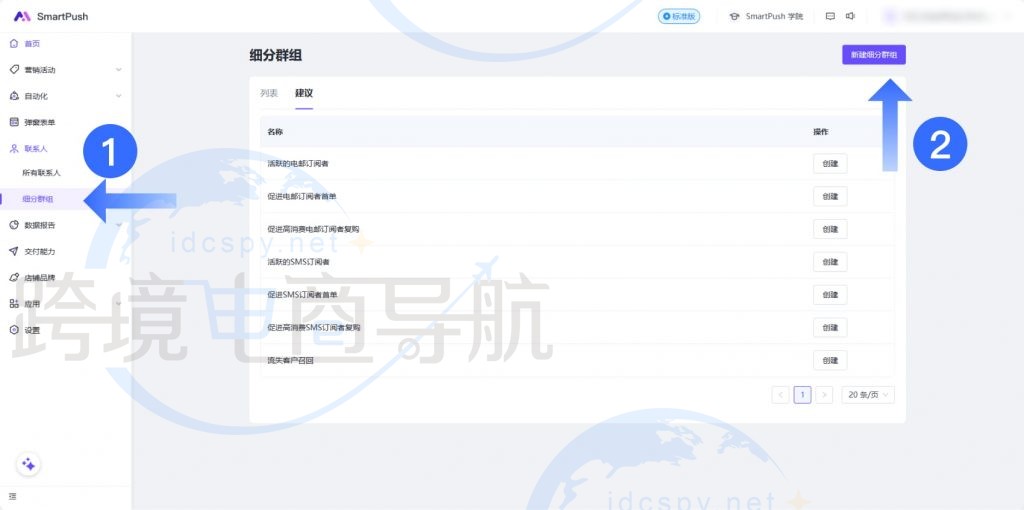Click the 首页 home icon in sidebar
This screenshot has width=1024, height=510.
tap(14, 44)
